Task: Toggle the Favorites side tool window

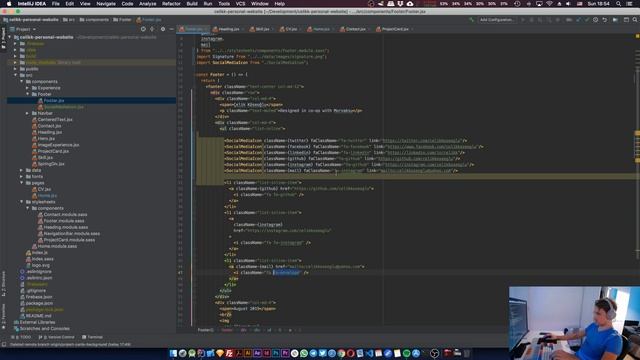Action: tap(3, 316)
